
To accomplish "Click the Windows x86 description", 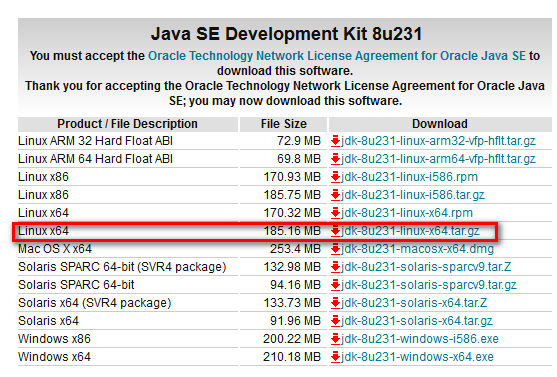I will point(54,339).
